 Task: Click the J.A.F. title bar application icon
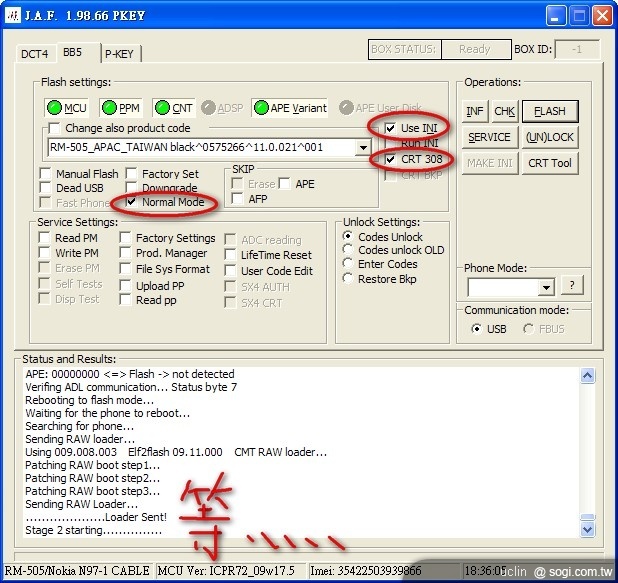[x=13, y=15]
